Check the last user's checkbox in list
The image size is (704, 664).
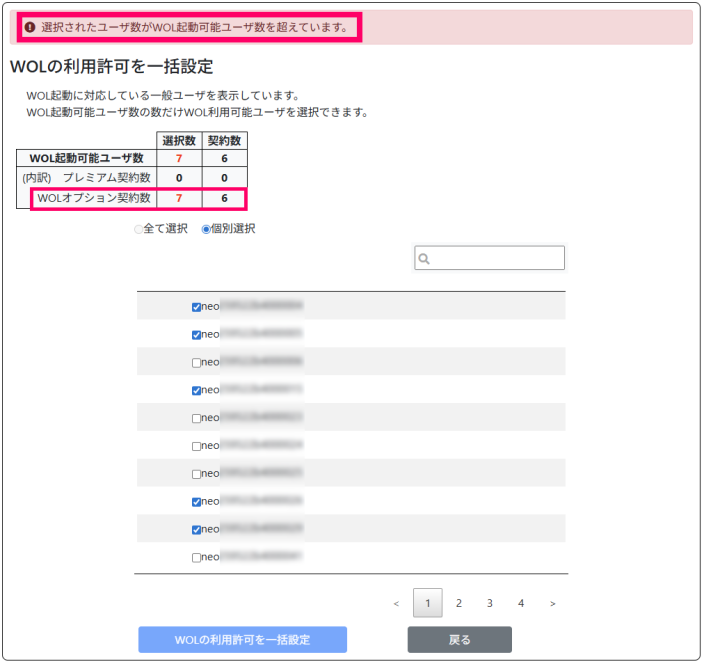click(196, 558)
